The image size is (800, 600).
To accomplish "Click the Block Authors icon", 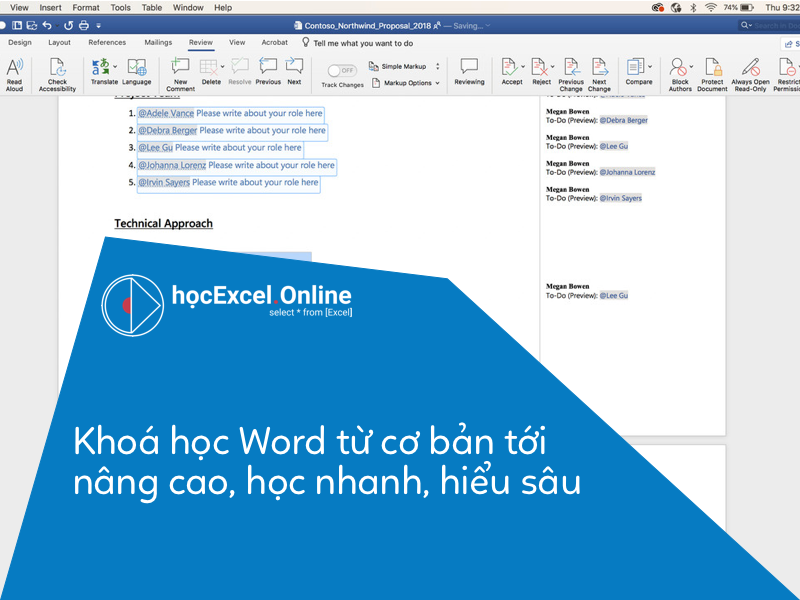I will click(678, 67).
